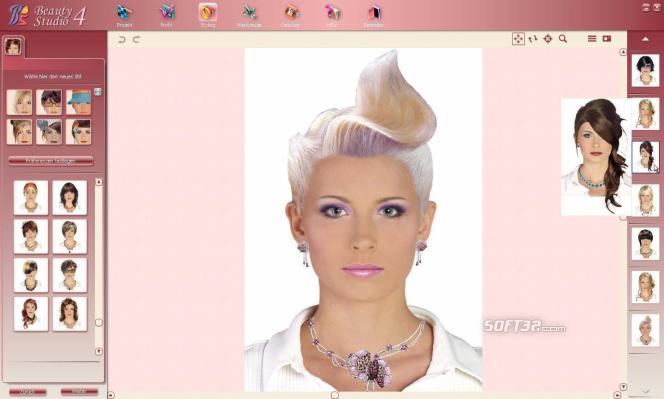Click the up arrow atop the right thumbnail strip
This screenshot has height=399, width=664.
pos(645,39)
